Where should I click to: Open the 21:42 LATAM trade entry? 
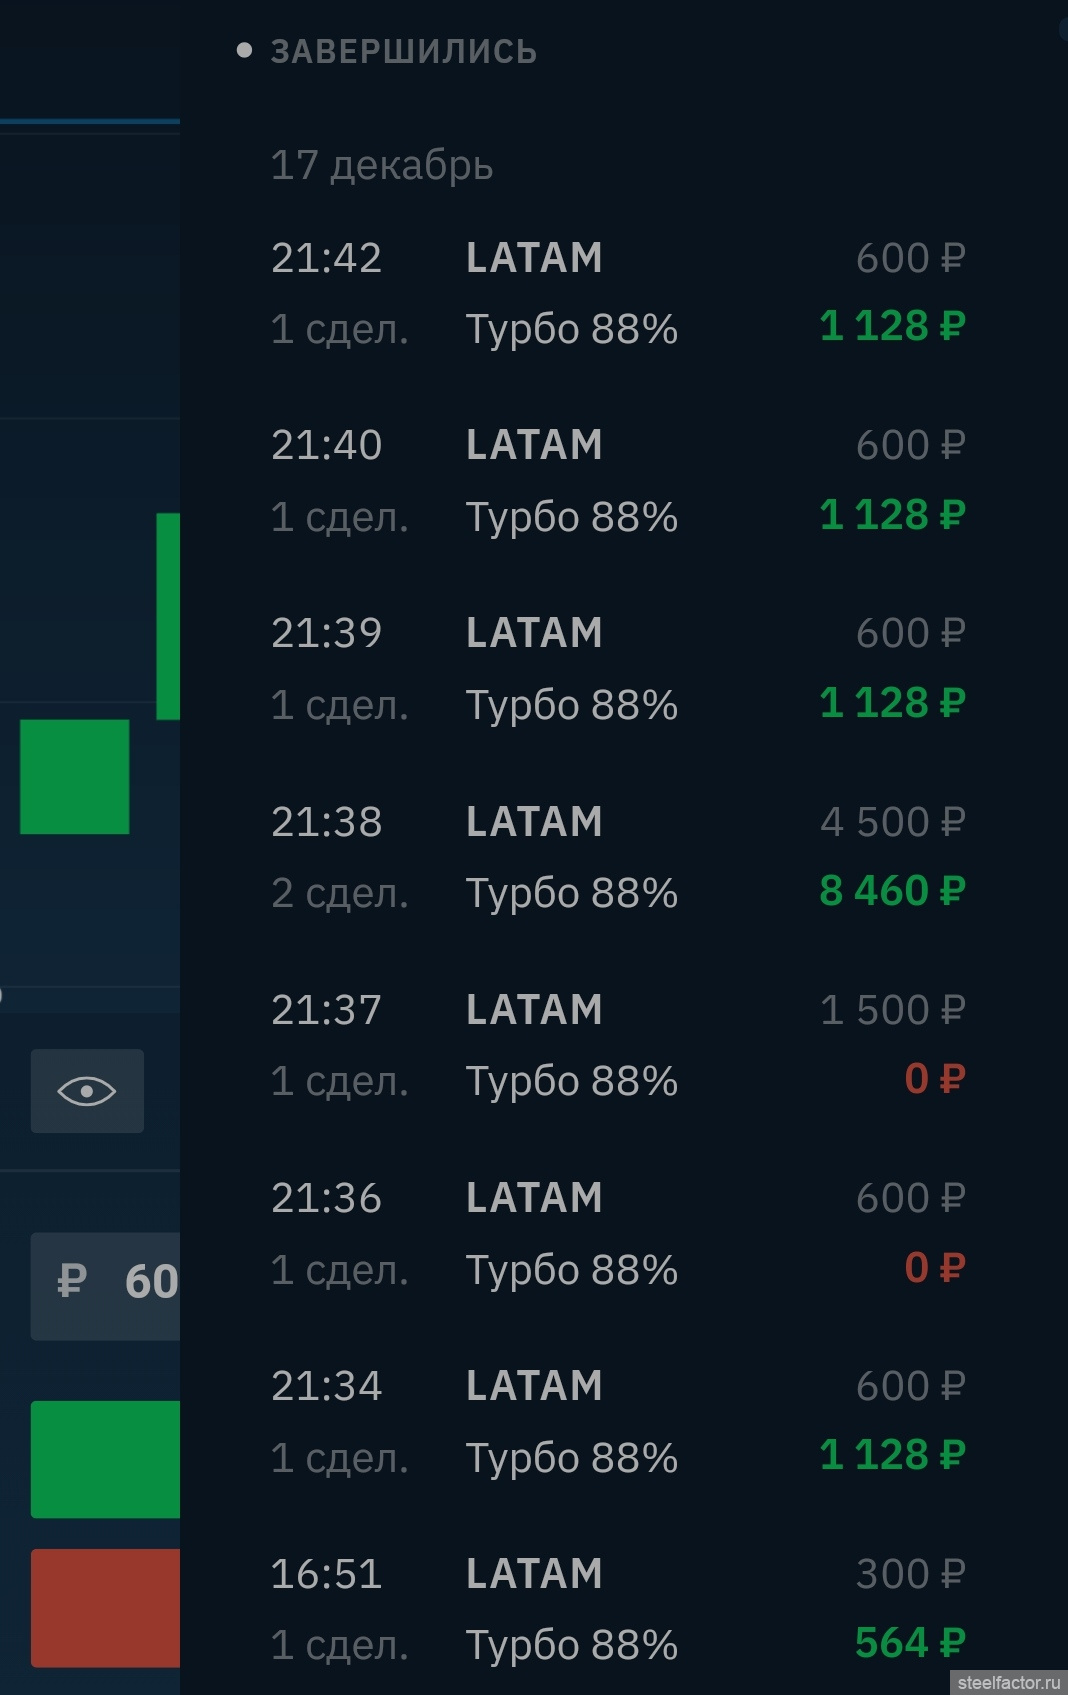pos(618,293)
